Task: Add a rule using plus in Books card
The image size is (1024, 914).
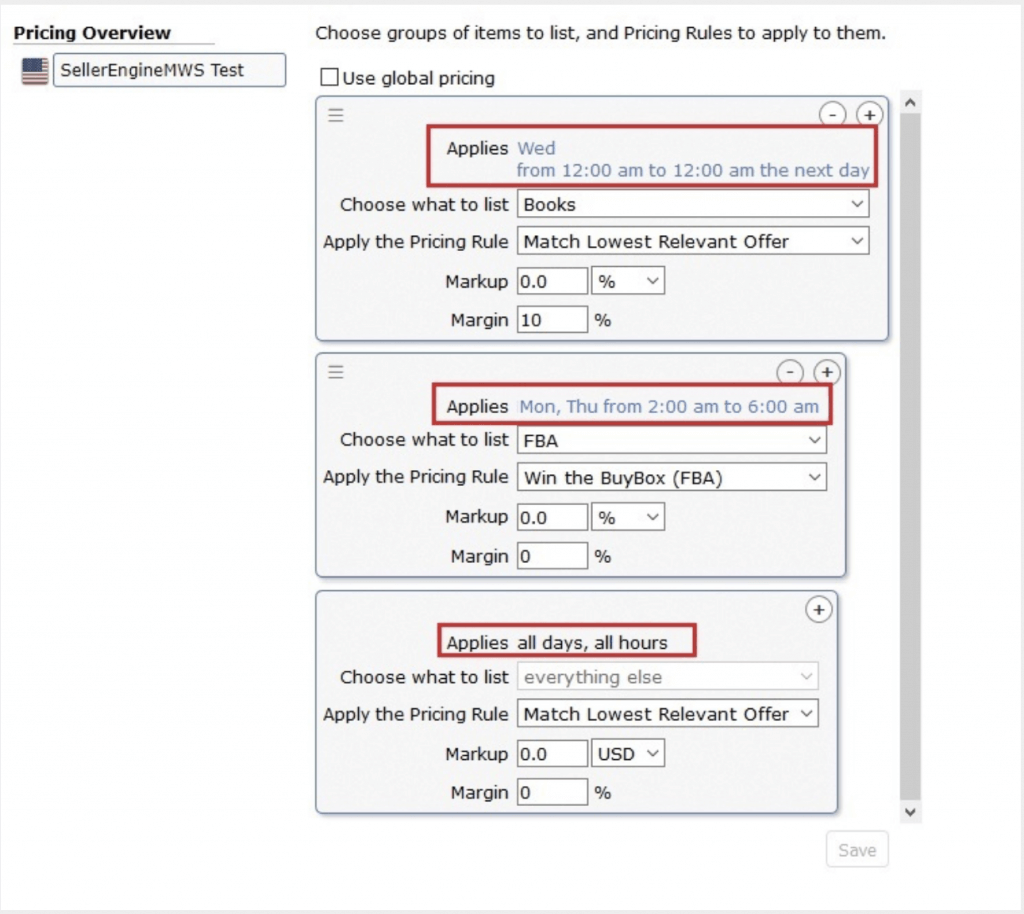Action: (869, 115)
